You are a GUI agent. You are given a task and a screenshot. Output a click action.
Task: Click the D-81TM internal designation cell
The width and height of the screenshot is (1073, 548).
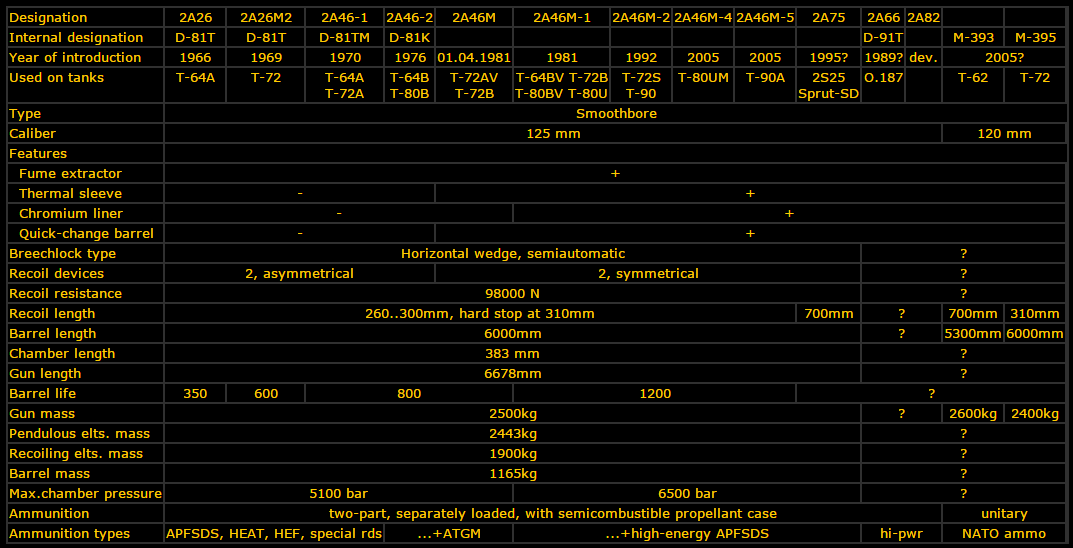[345, 38]
